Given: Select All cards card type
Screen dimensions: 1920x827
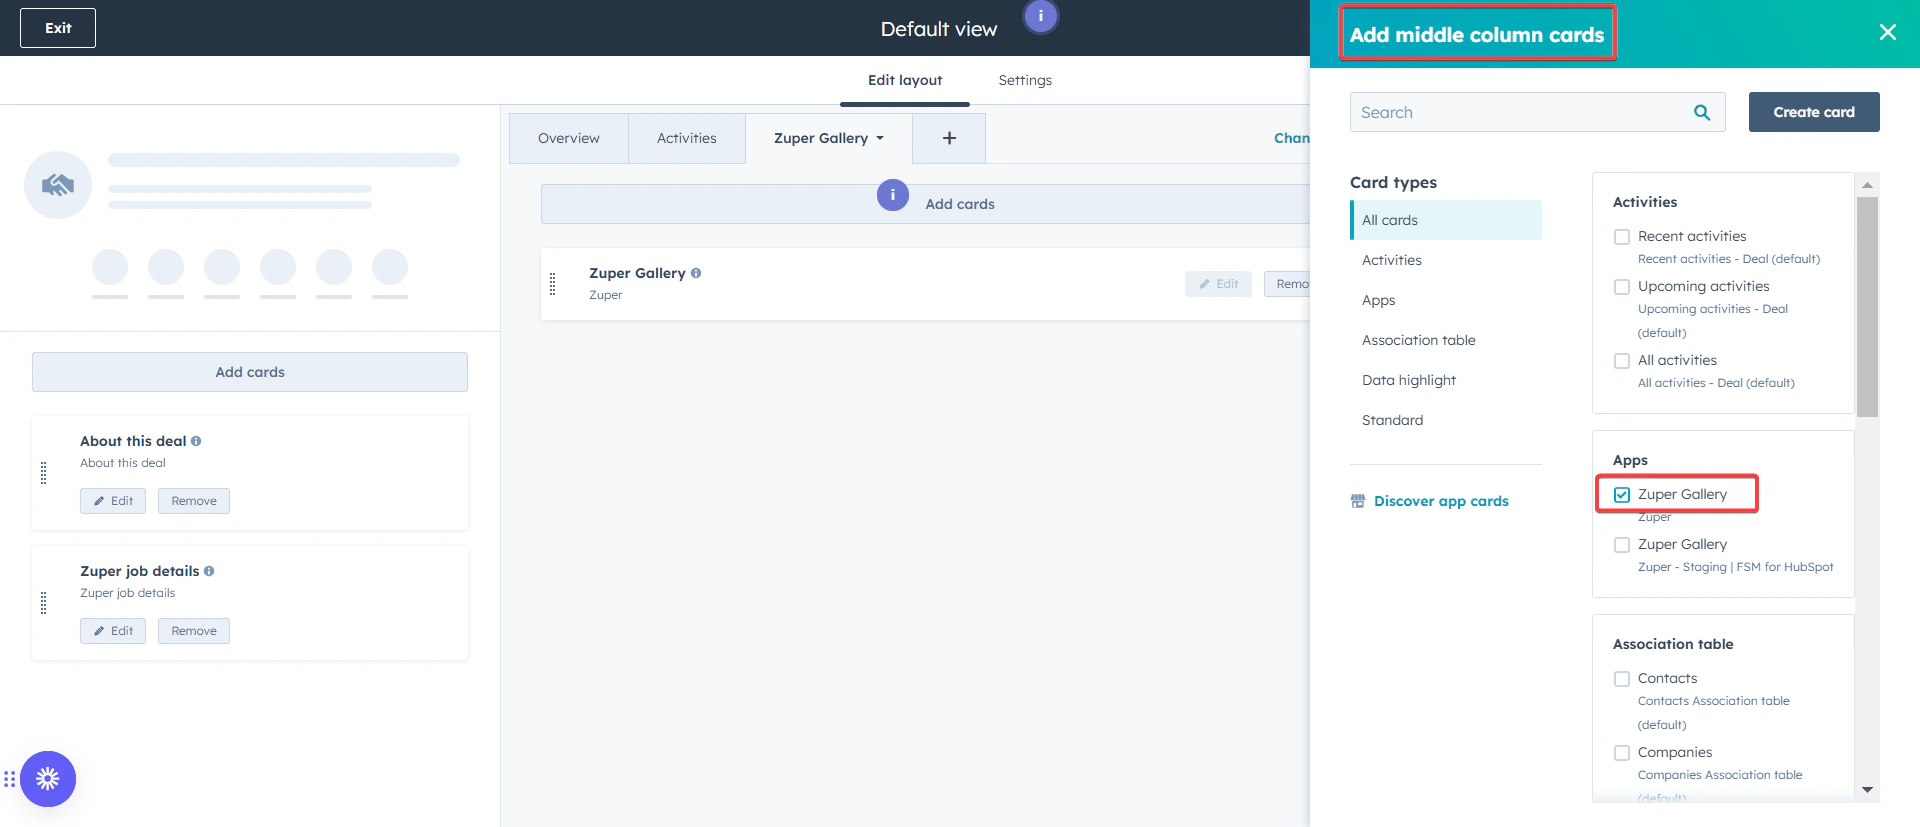Looking at the screenshot, I should [1446, 220].
